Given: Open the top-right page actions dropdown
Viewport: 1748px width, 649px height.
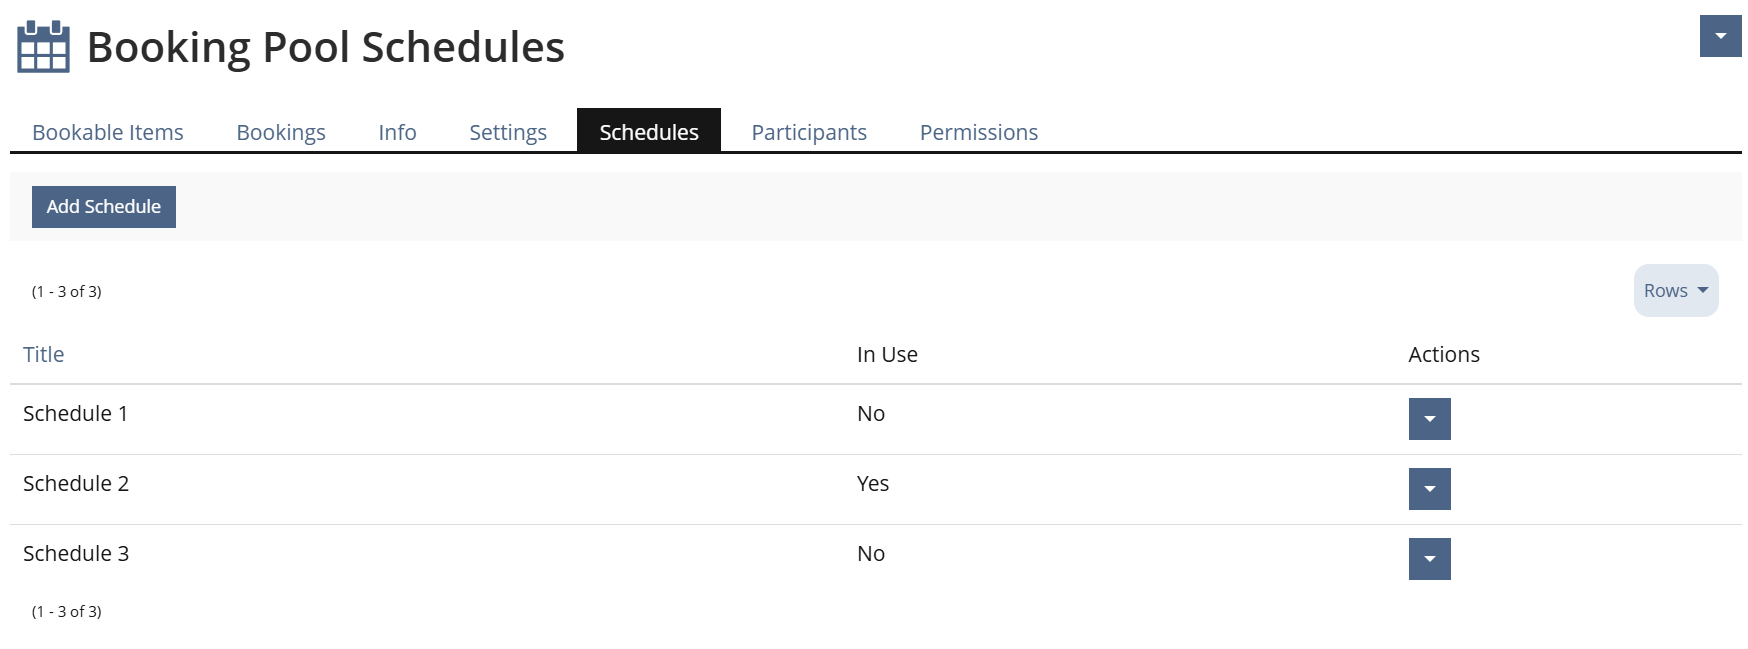Looking at the screenshot, I should click(x=1720, y=37).
